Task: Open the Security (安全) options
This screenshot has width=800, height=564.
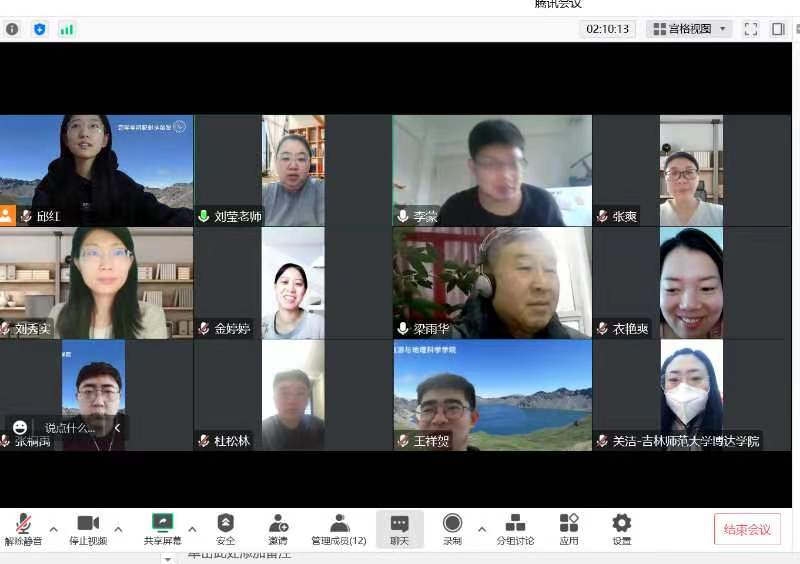Action: (226, 529)
